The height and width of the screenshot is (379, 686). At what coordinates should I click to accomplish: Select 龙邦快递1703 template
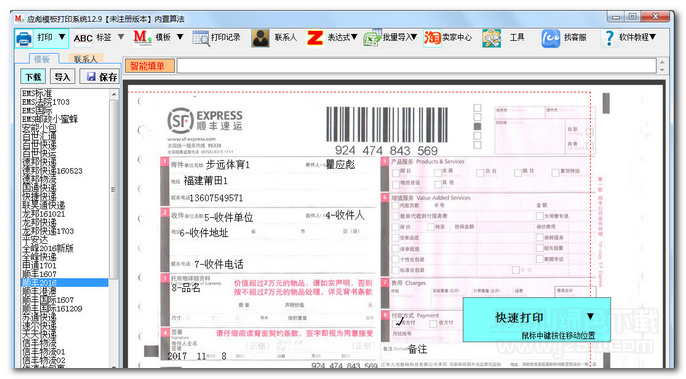(48, 231)
